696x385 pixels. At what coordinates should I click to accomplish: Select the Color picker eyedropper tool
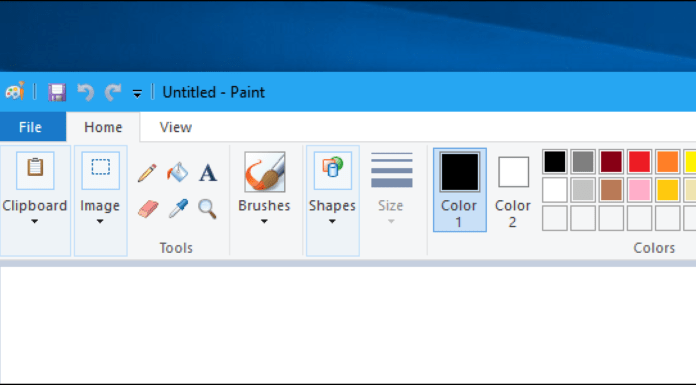pos(178,208)
